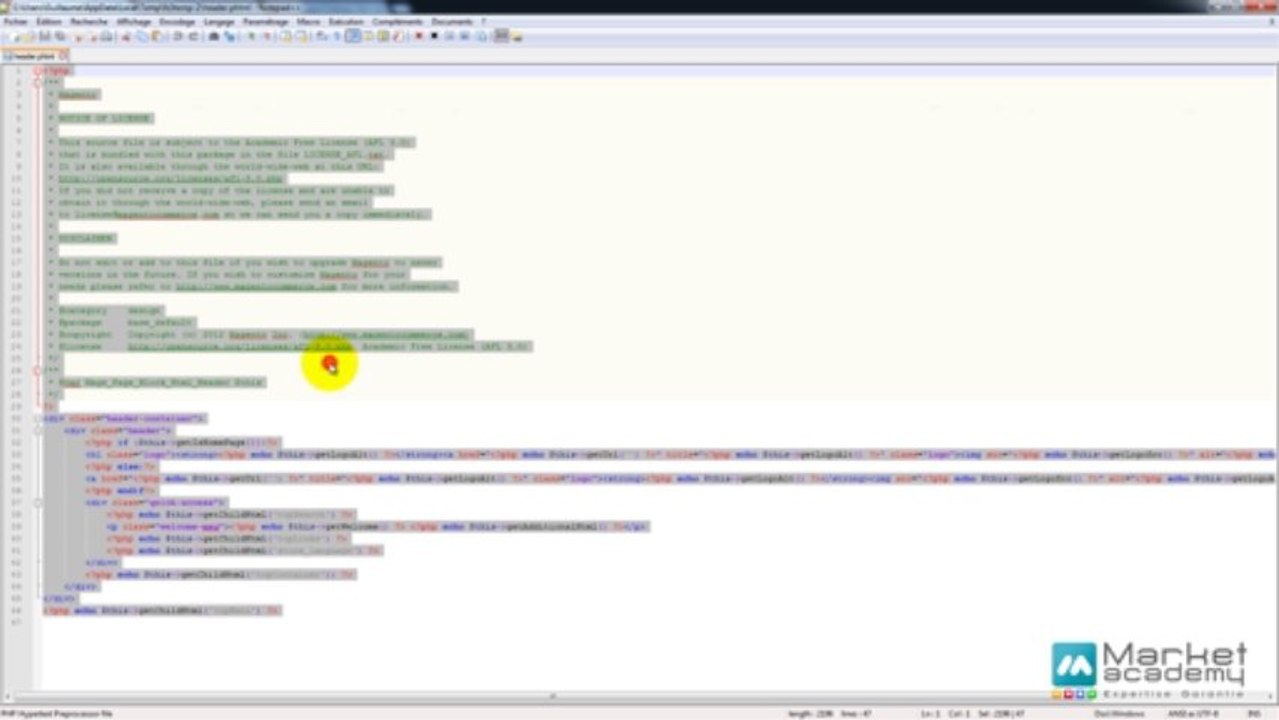Screen dimensions: 1279x720
Task: Open the Compléments menu
Action: pyautogui.click(x=397, y=21)
